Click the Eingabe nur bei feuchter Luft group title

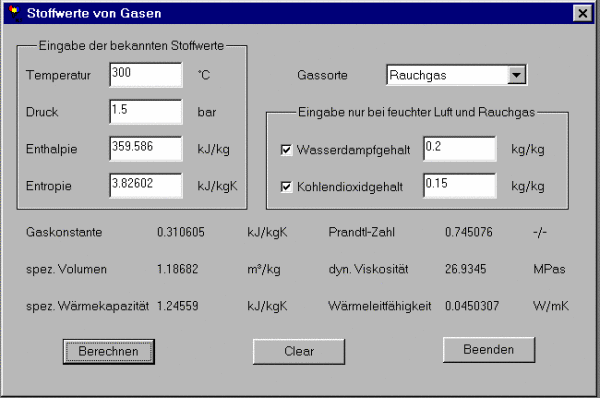pos(416,112)
